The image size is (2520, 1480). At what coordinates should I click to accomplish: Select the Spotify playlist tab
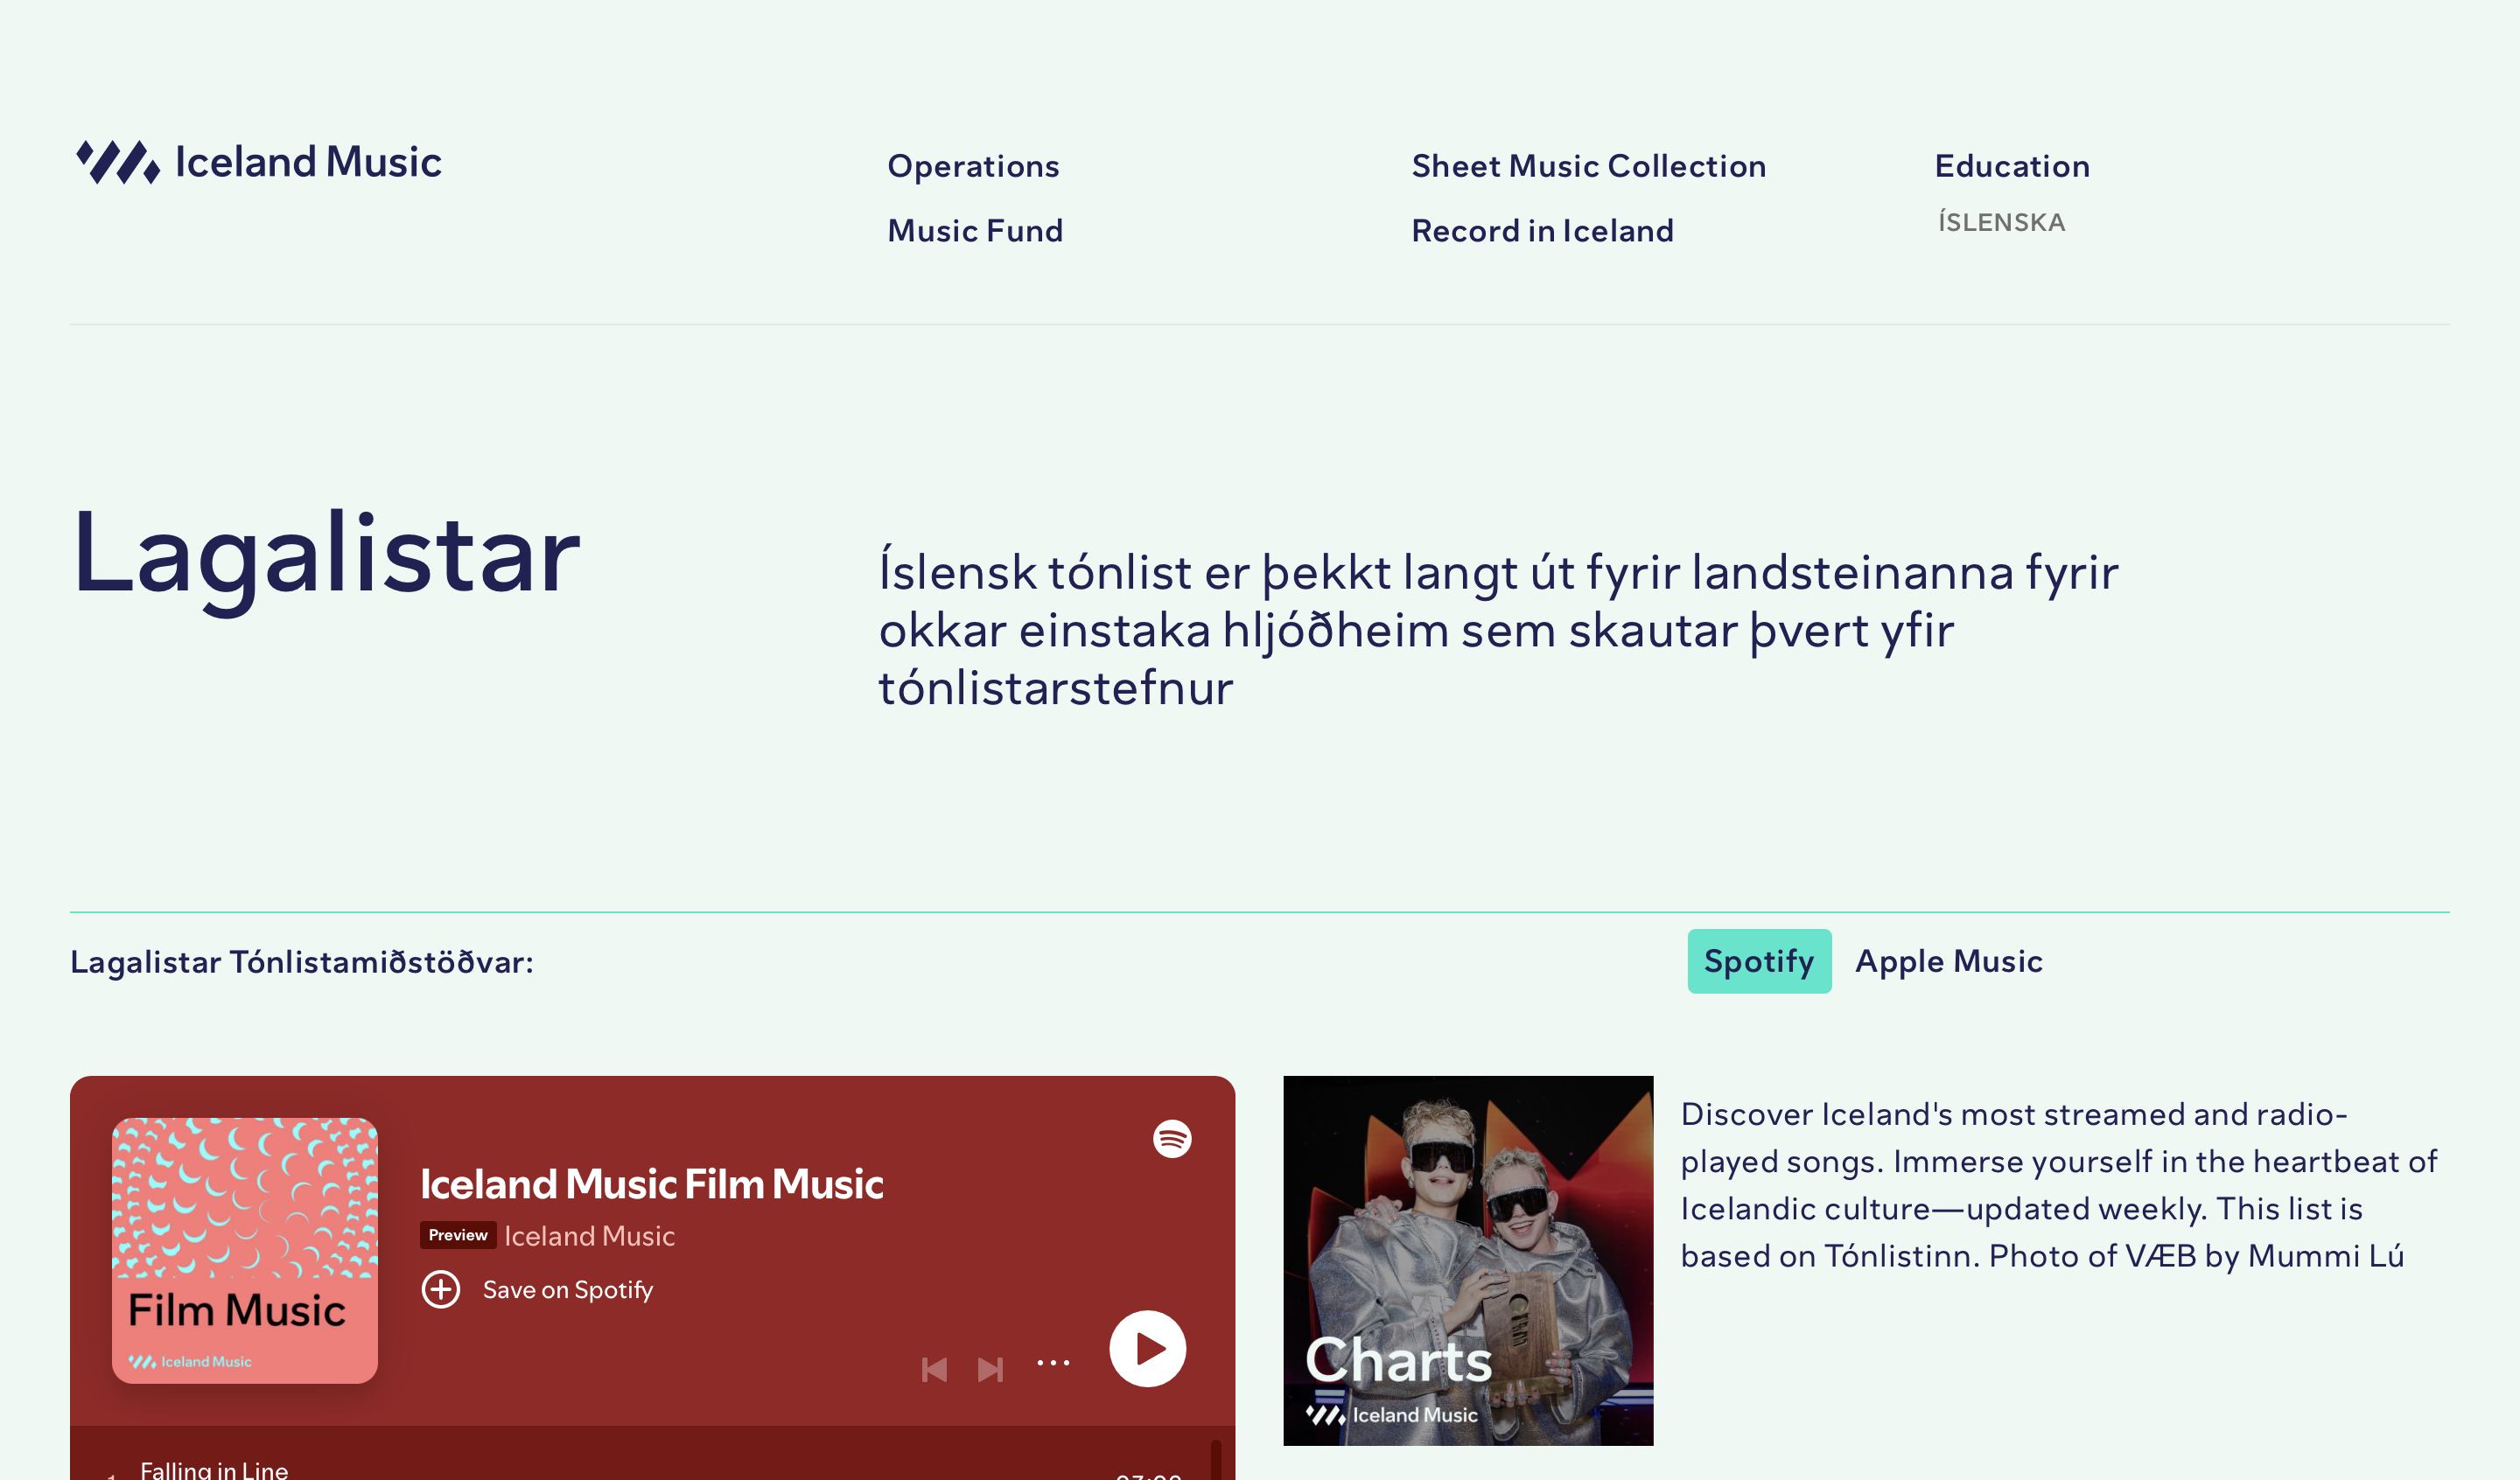tap(1758, 961)
